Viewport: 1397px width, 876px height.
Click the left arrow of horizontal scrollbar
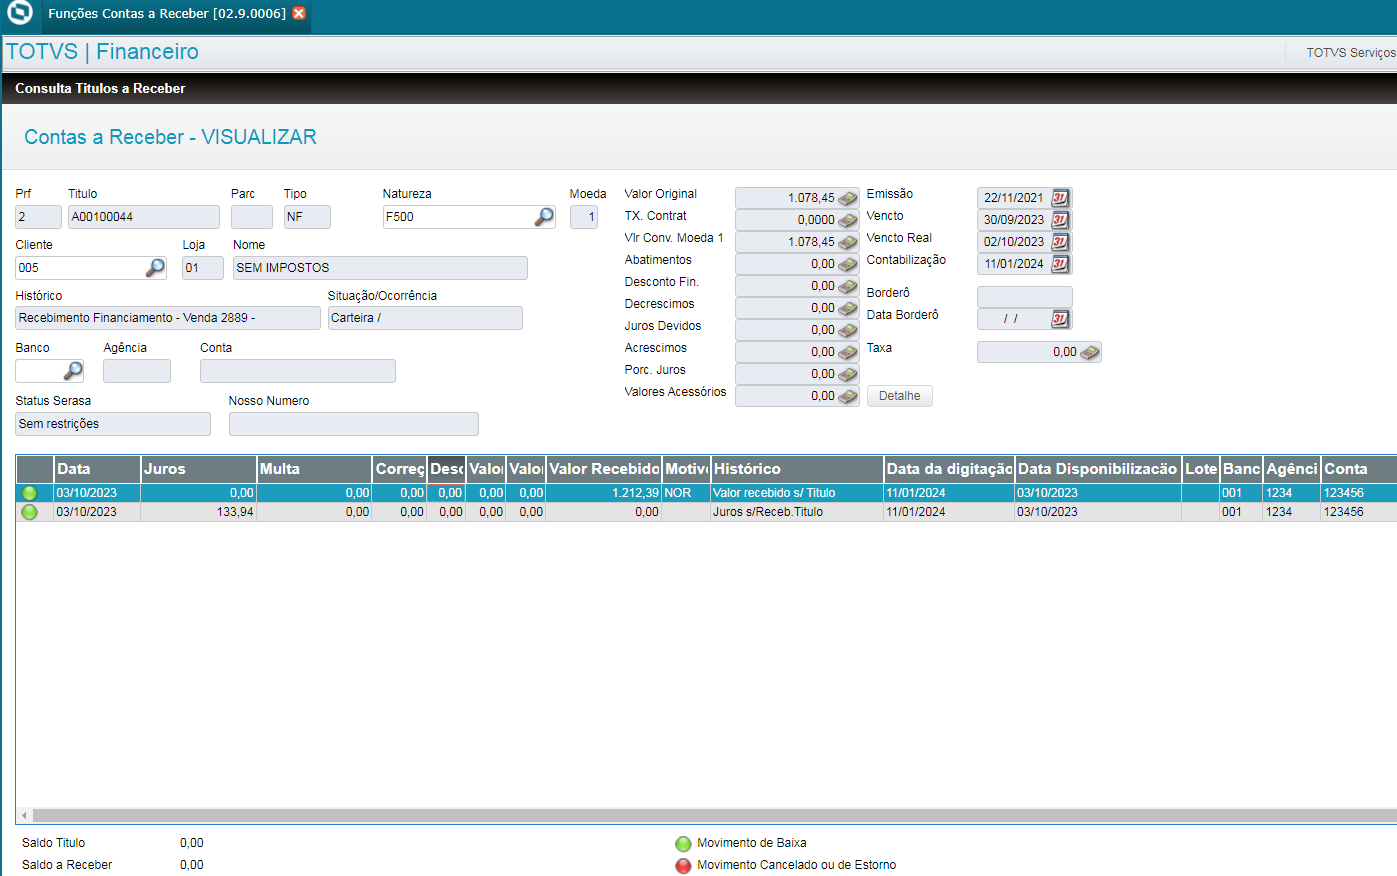pos(25,815)
